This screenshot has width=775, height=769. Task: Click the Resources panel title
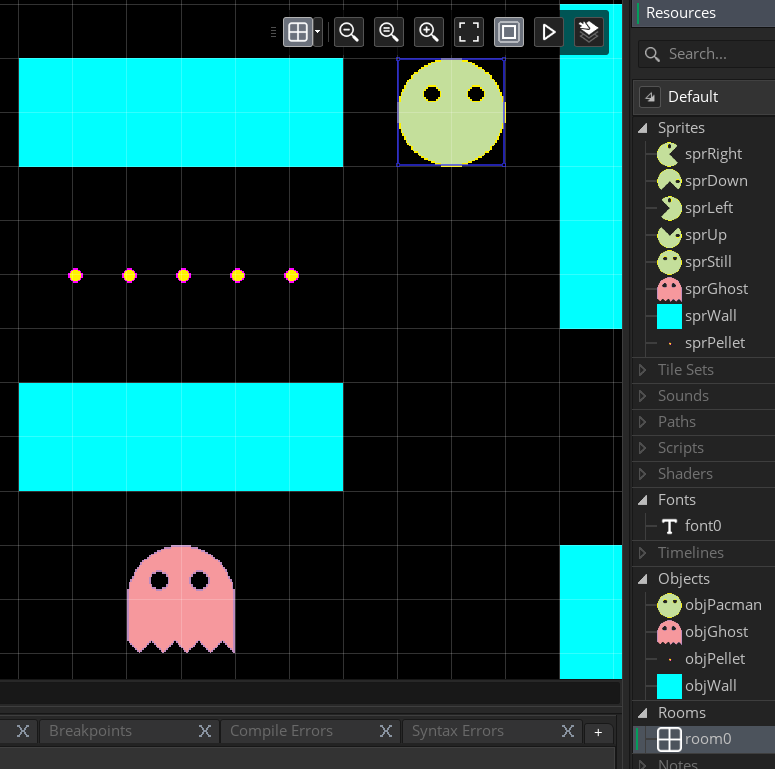click(x=681, y=13)
